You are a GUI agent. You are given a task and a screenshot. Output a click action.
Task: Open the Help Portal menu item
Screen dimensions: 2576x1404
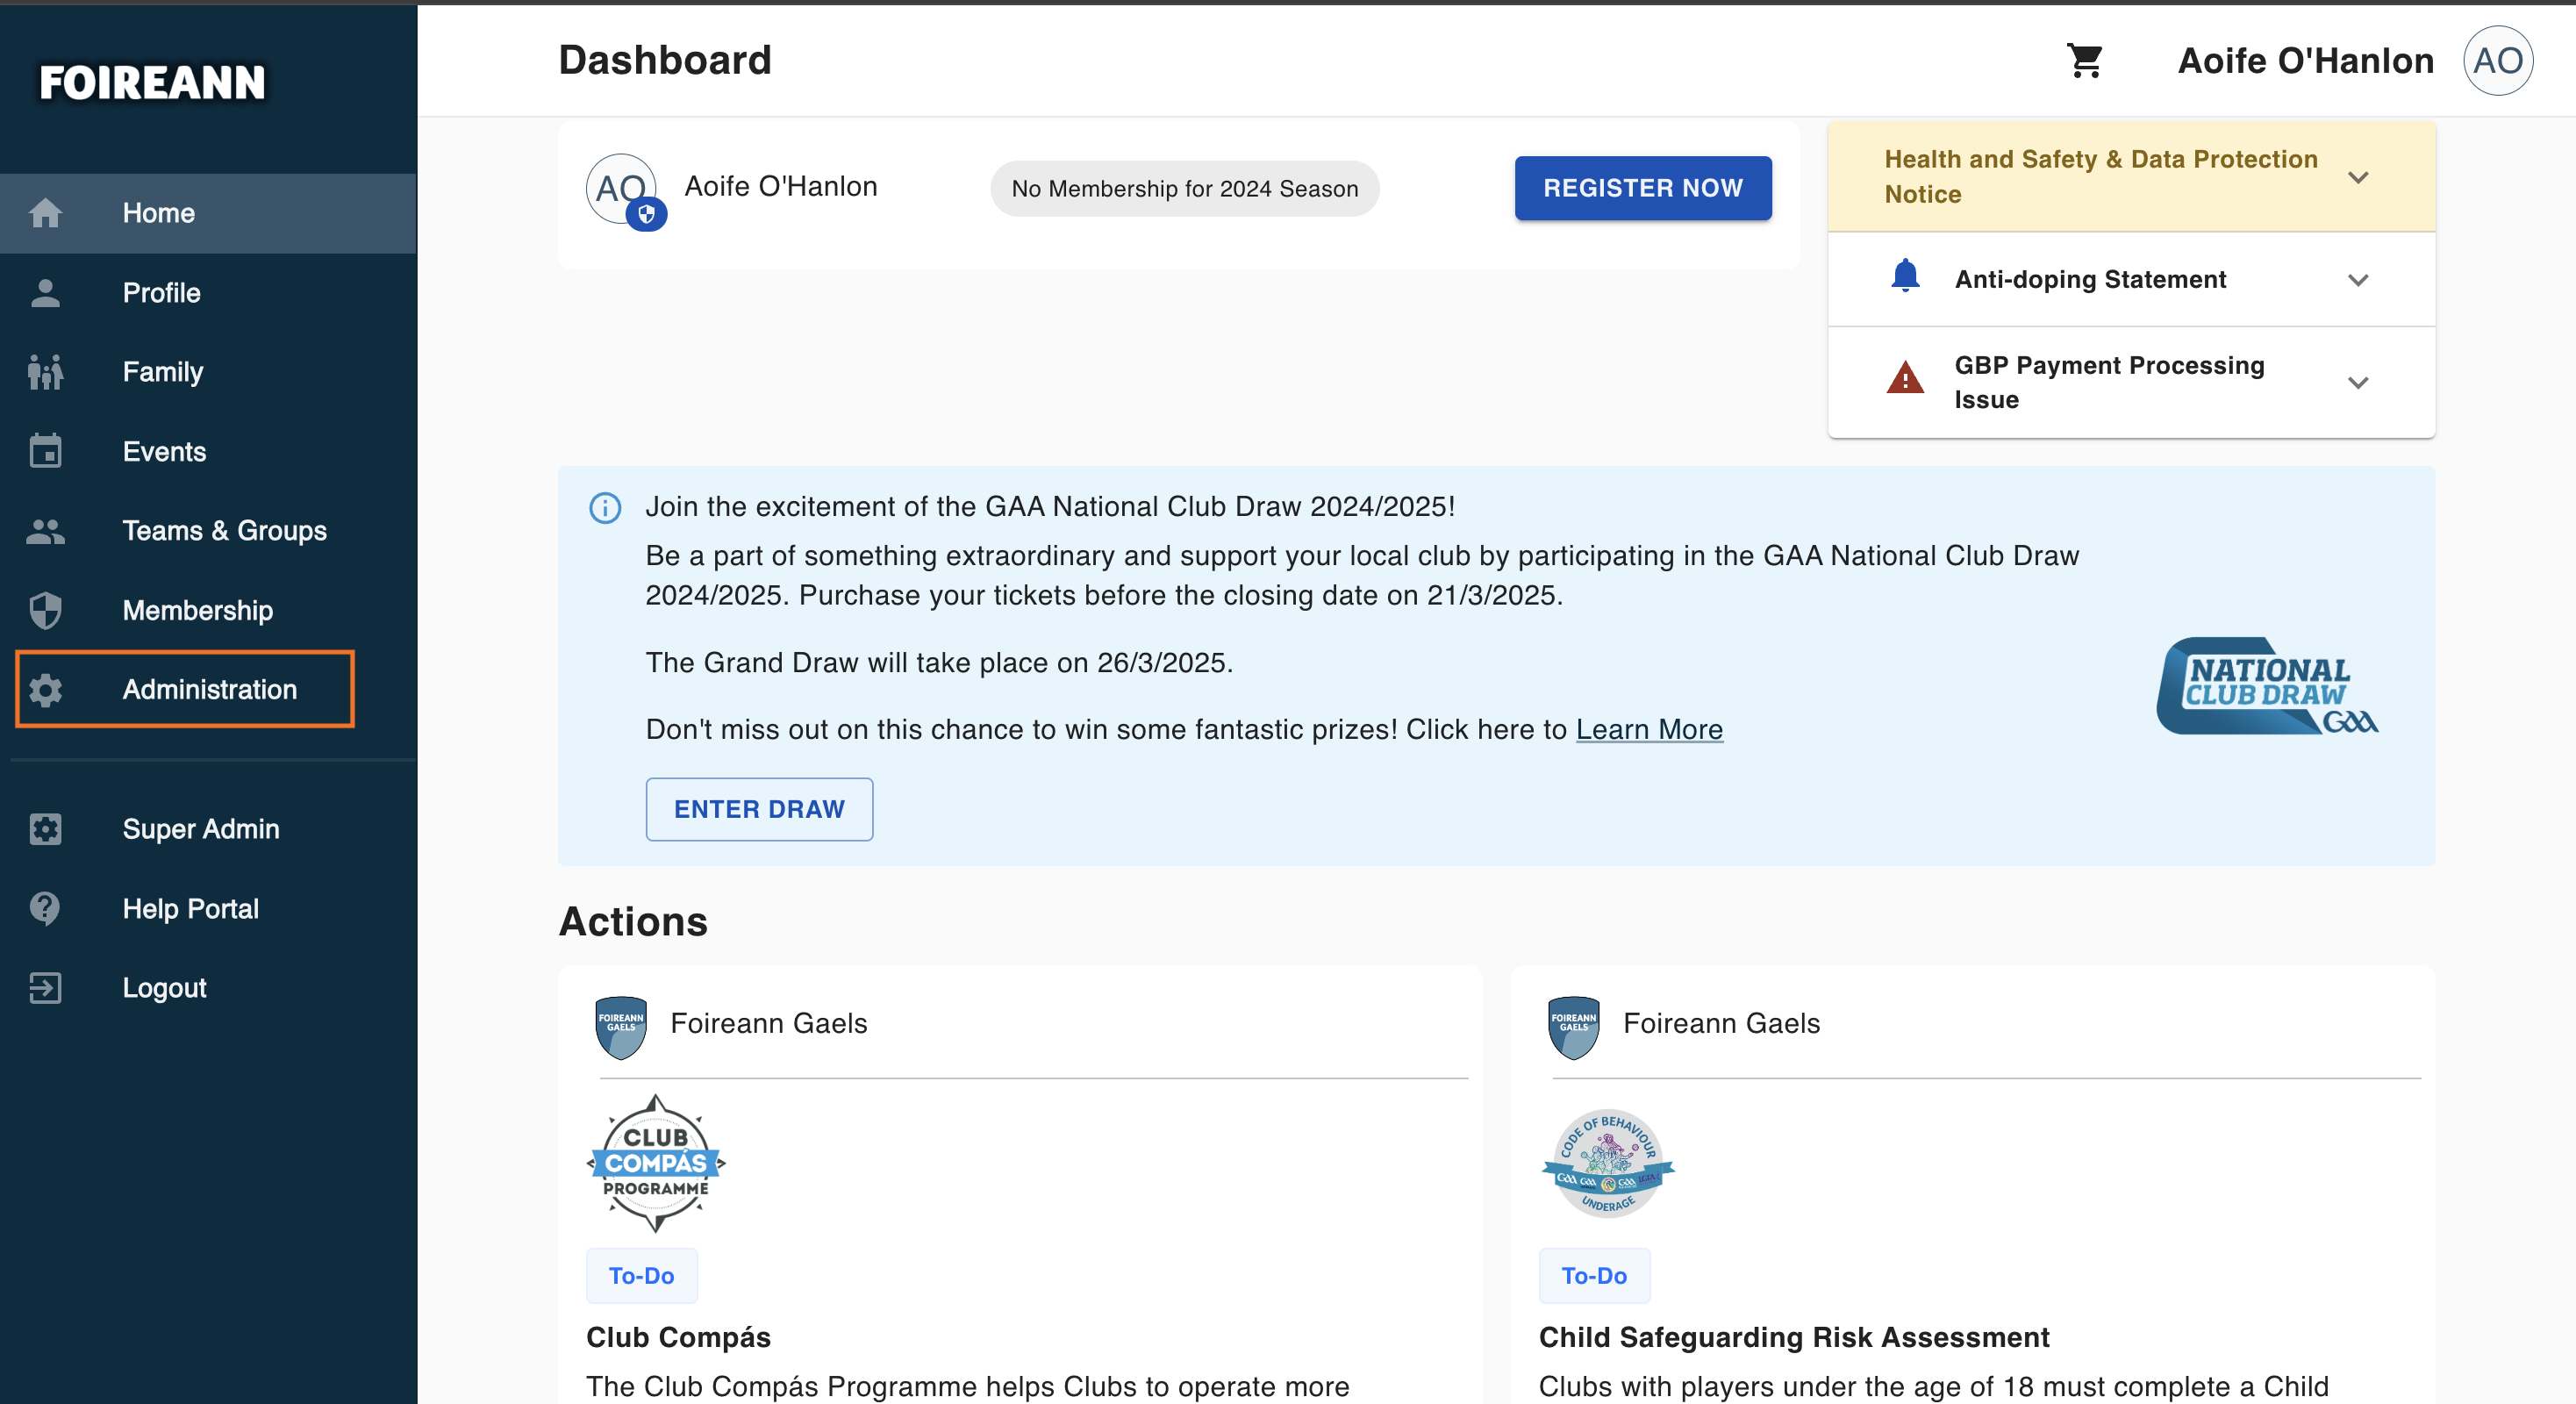click(x=208, y=908)
